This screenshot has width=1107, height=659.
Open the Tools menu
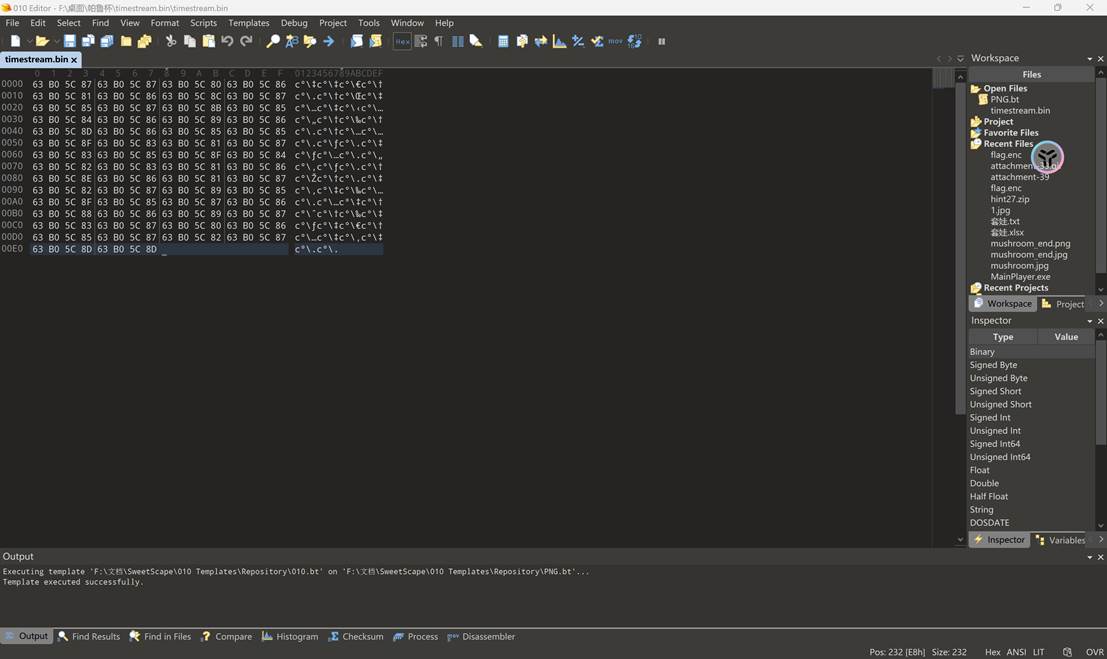point(367,22)
